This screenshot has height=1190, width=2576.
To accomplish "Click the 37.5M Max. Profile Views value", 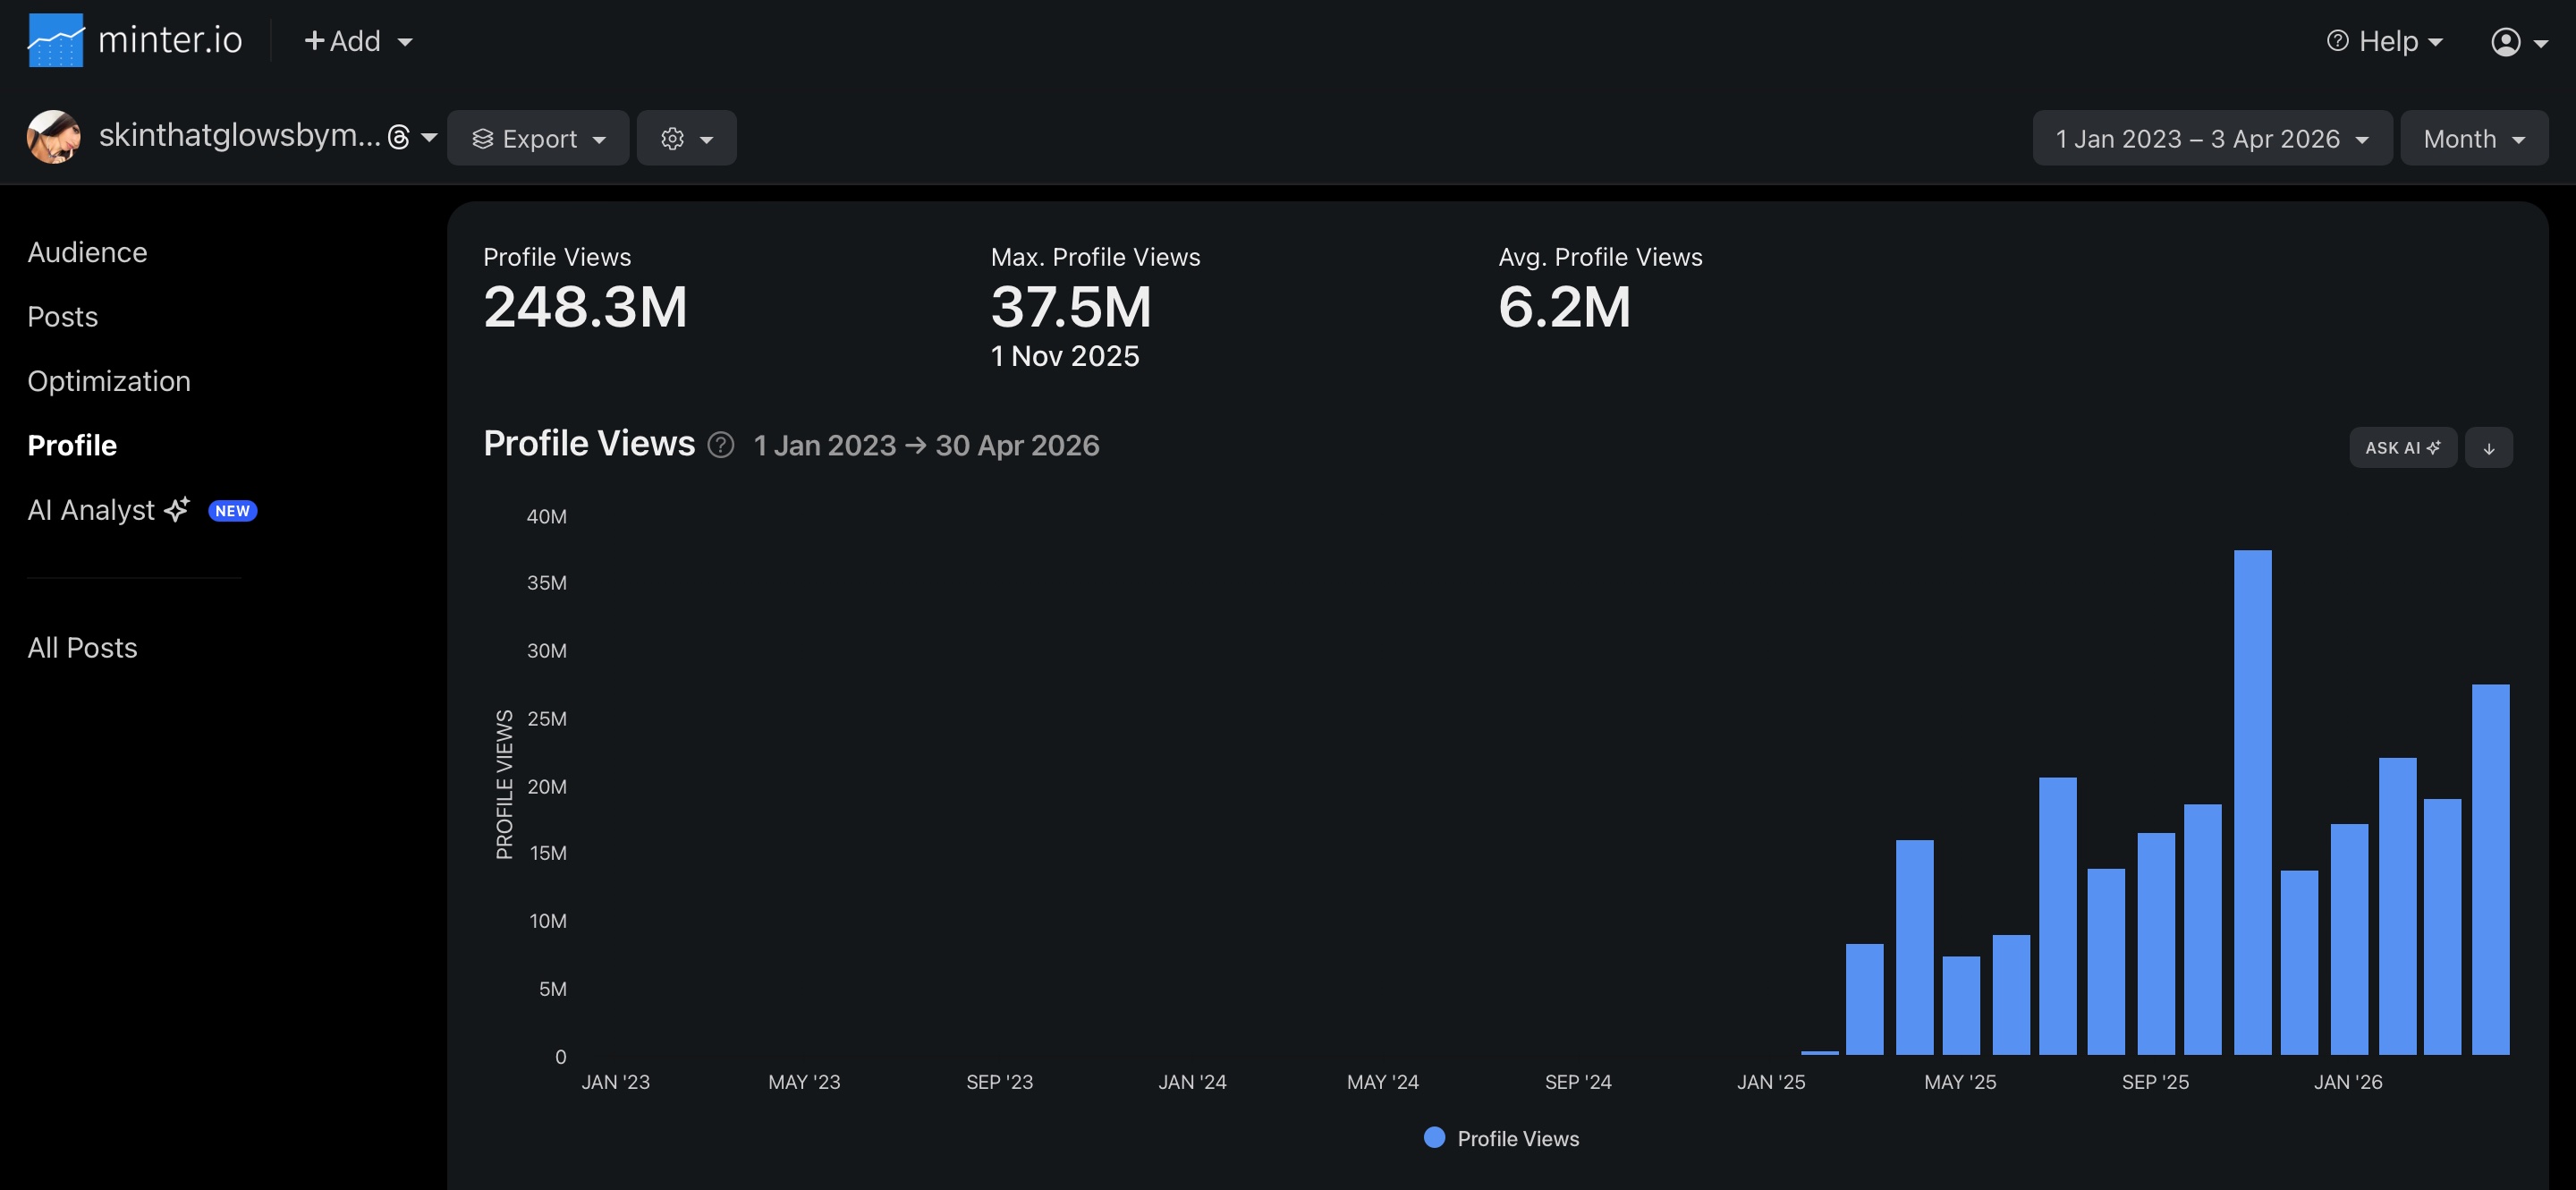I will click(1071, 306).
